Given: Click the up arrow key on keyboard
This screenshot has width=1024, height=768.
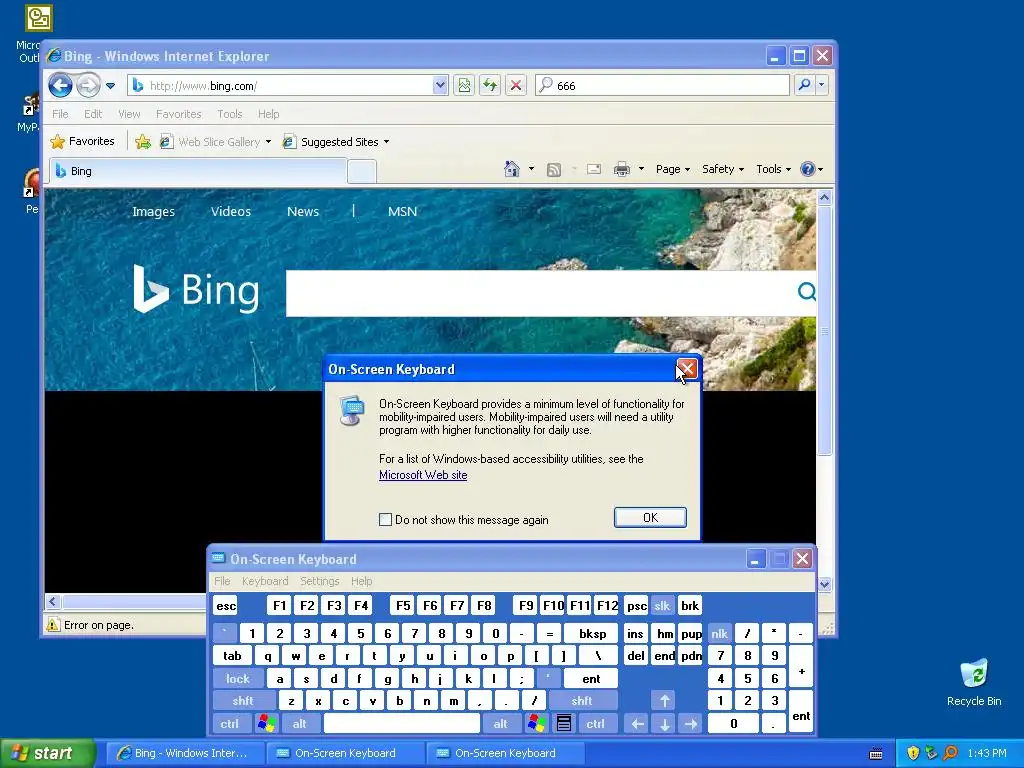Looking at the screenshot, I should pos(664,701).
